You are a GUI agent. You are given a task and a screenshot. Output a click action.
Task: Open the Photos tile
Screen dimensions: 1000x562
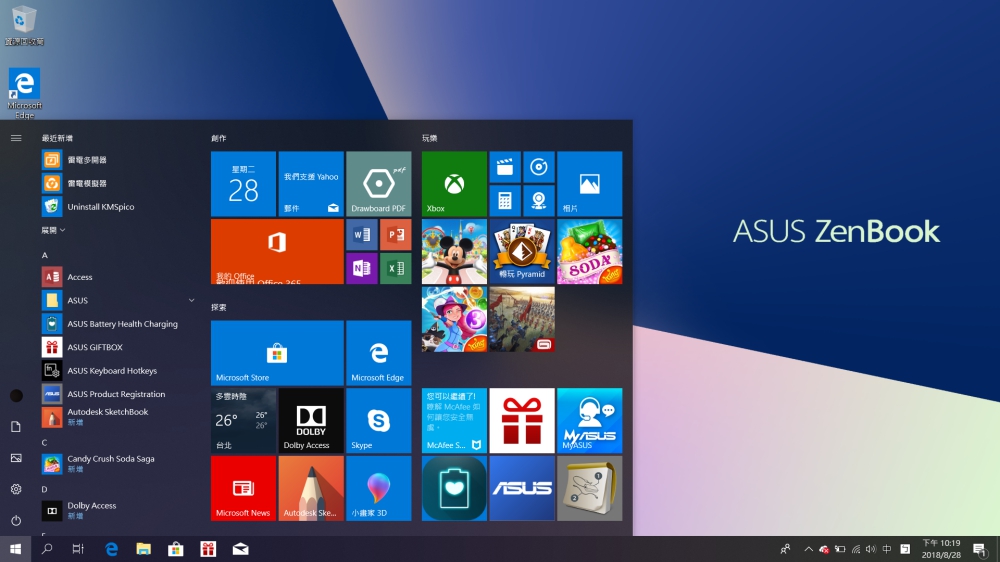point(589,184)
